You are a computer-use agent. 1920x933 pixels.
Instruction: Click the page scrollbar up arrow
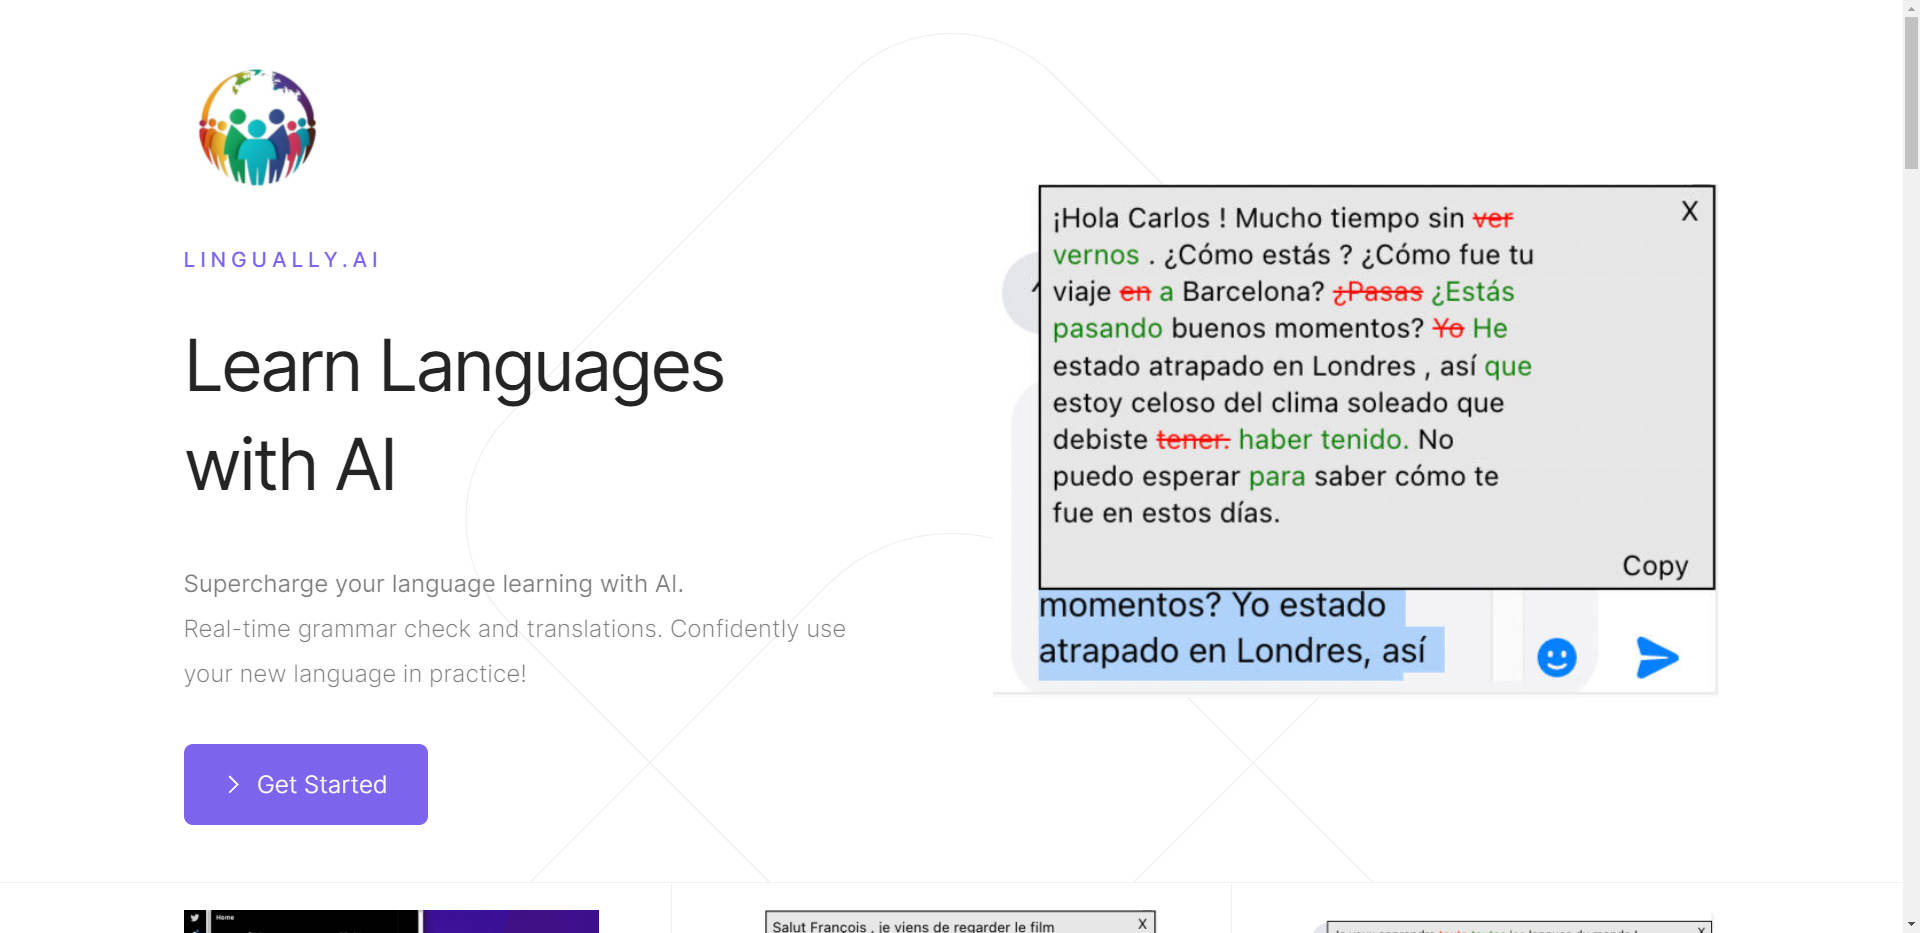point(1911,8)
